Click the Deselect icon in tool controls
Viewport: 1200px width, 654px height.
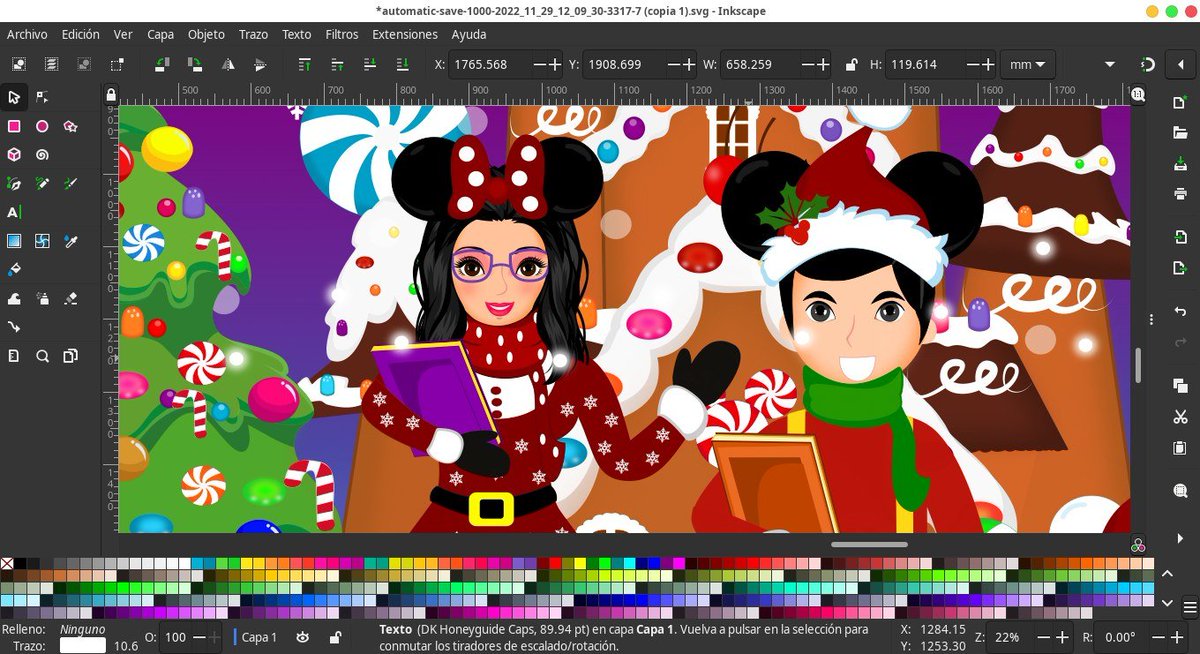tap(84, 64)
